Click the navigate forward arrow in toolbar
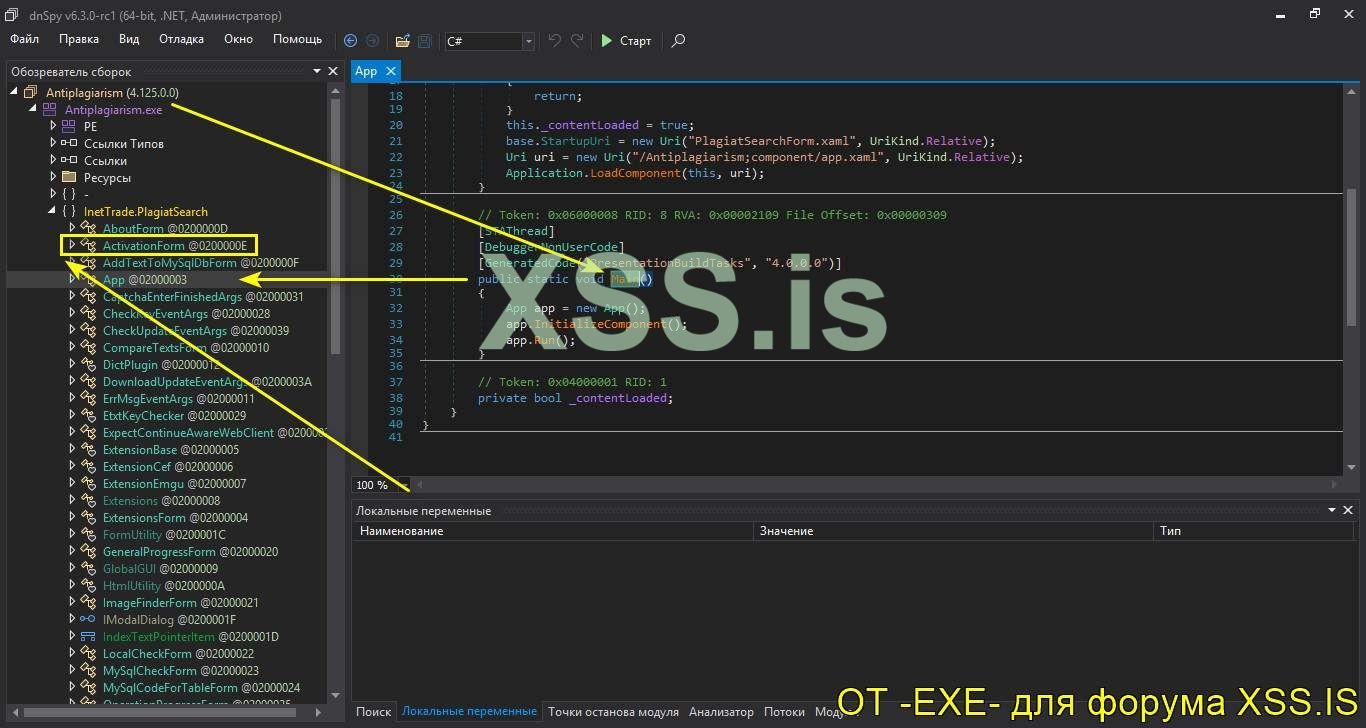1366x728 pixels. pos(373,41)
